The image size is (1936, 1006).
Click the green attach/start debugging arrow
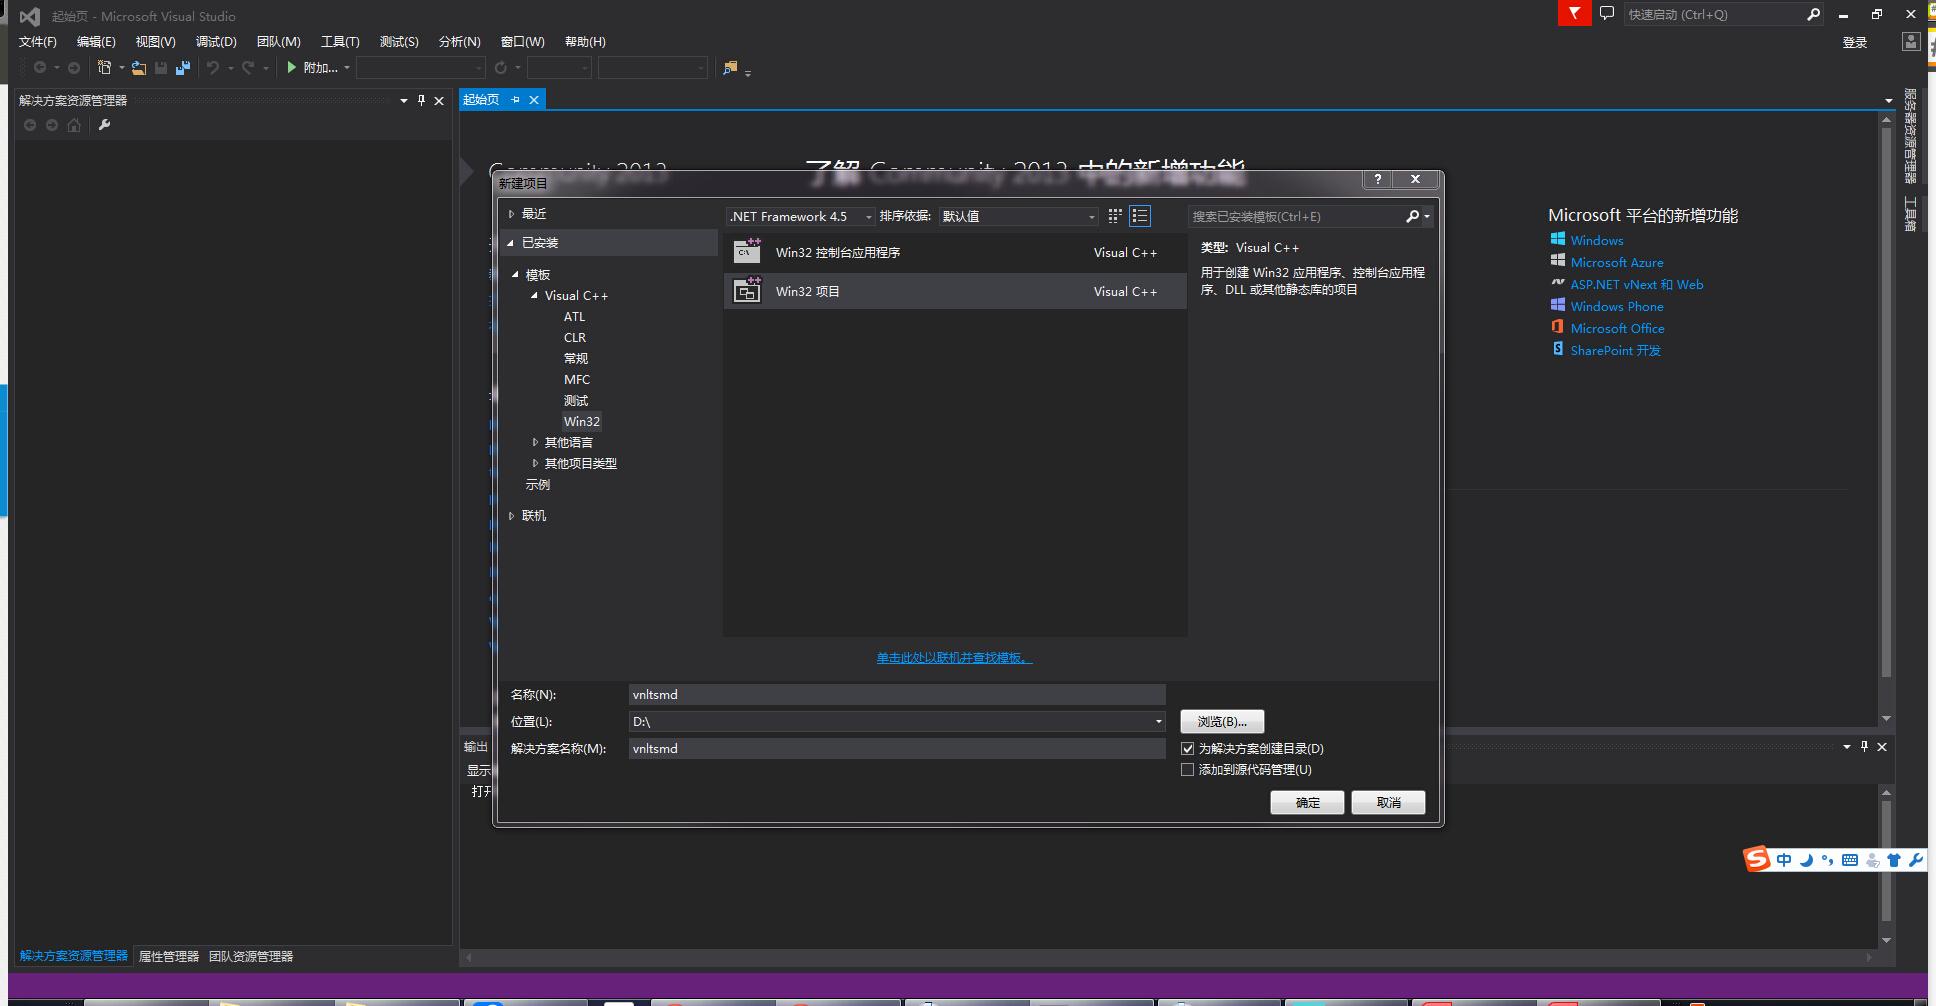tap(291, 68)
